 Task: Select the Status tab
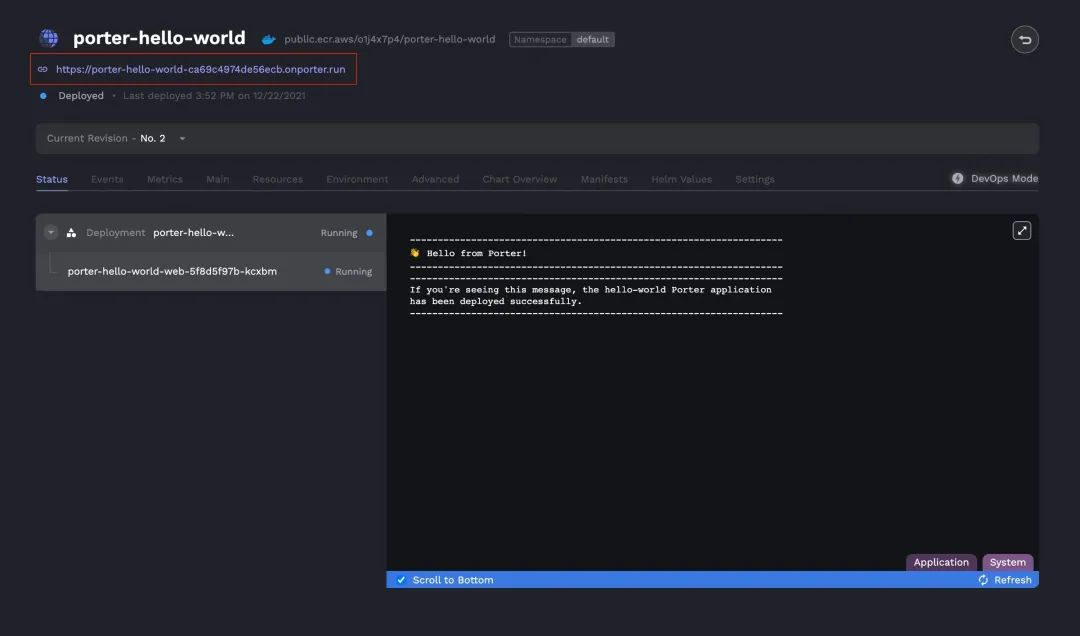pos(52,179)
